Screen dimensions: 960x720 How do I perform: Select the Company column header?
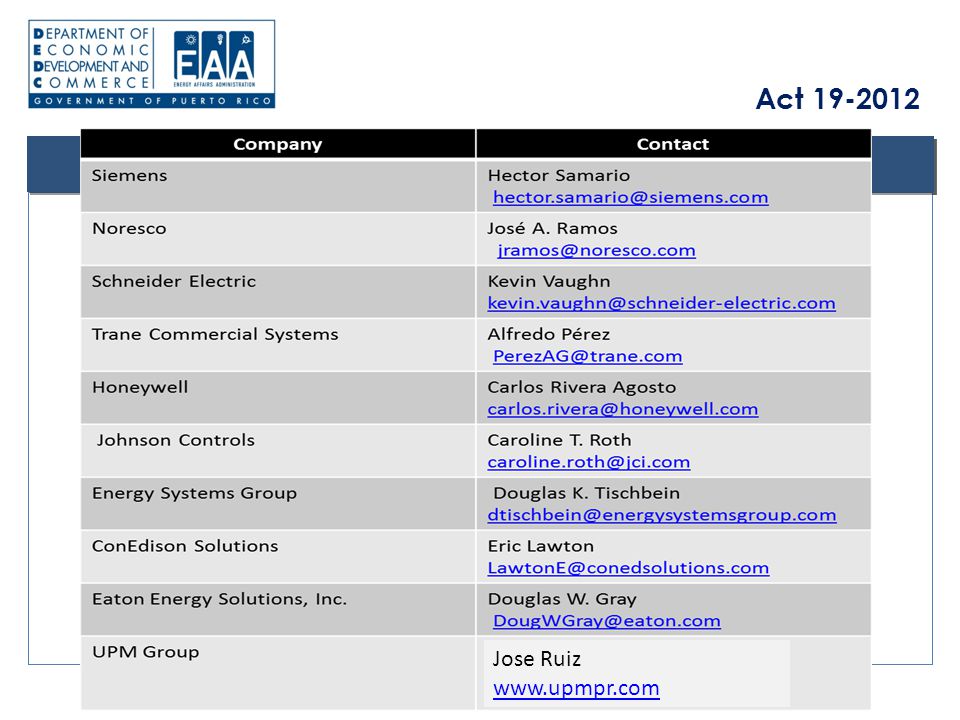point(278,144)
